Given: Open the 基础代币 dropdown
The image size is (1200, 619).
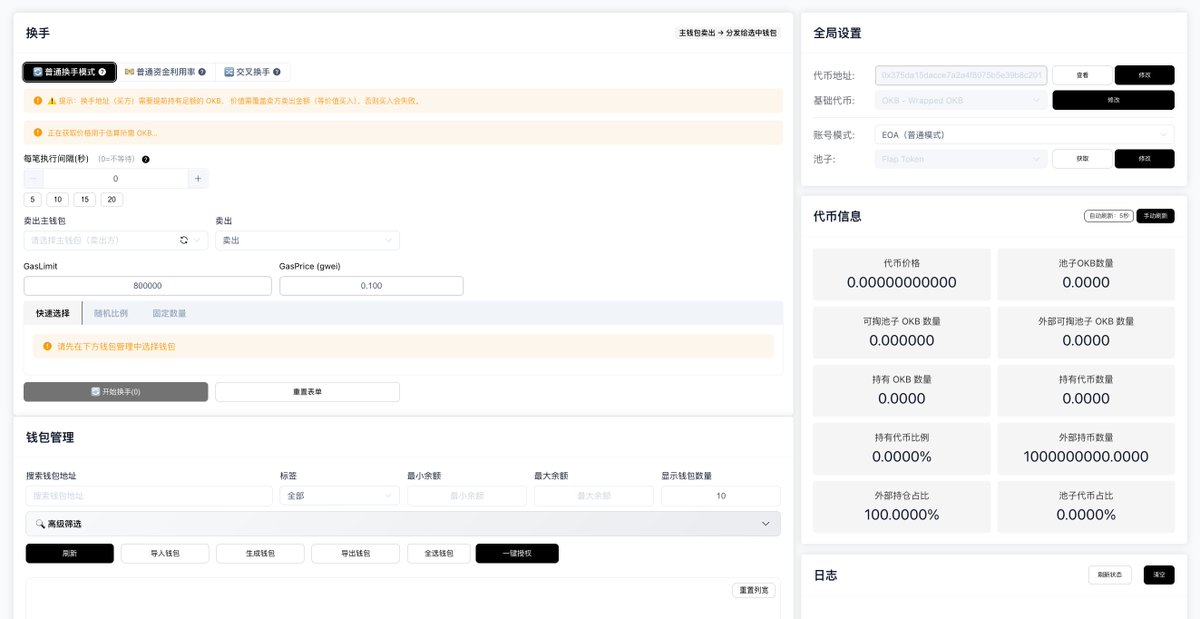Looking at the screenshot, I should coord(961,100).
